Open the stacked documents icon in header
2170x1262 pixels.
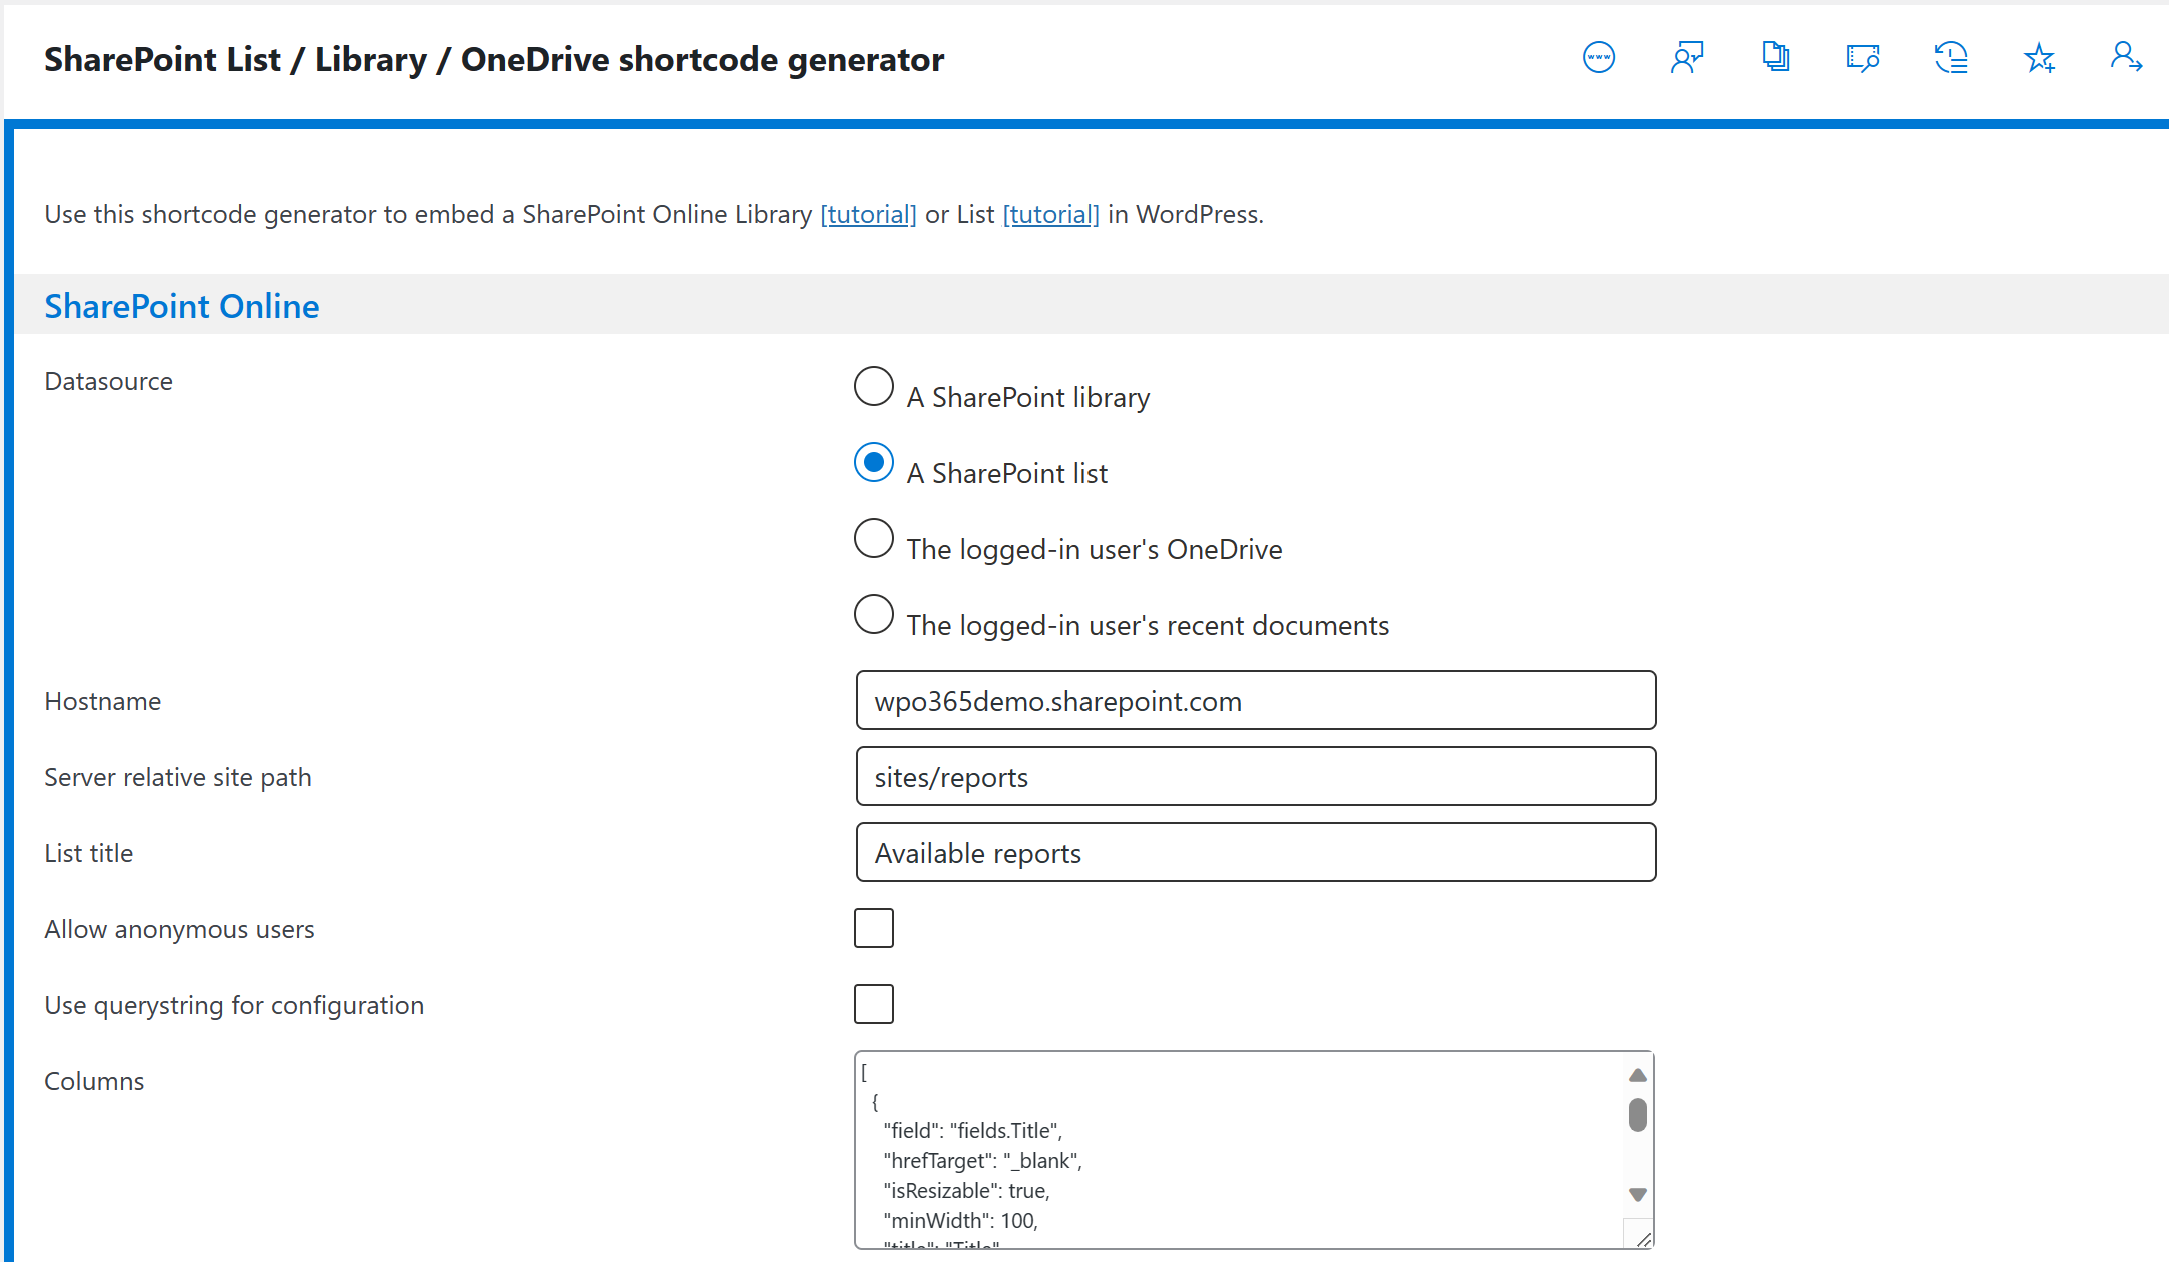coord(1775,57)
